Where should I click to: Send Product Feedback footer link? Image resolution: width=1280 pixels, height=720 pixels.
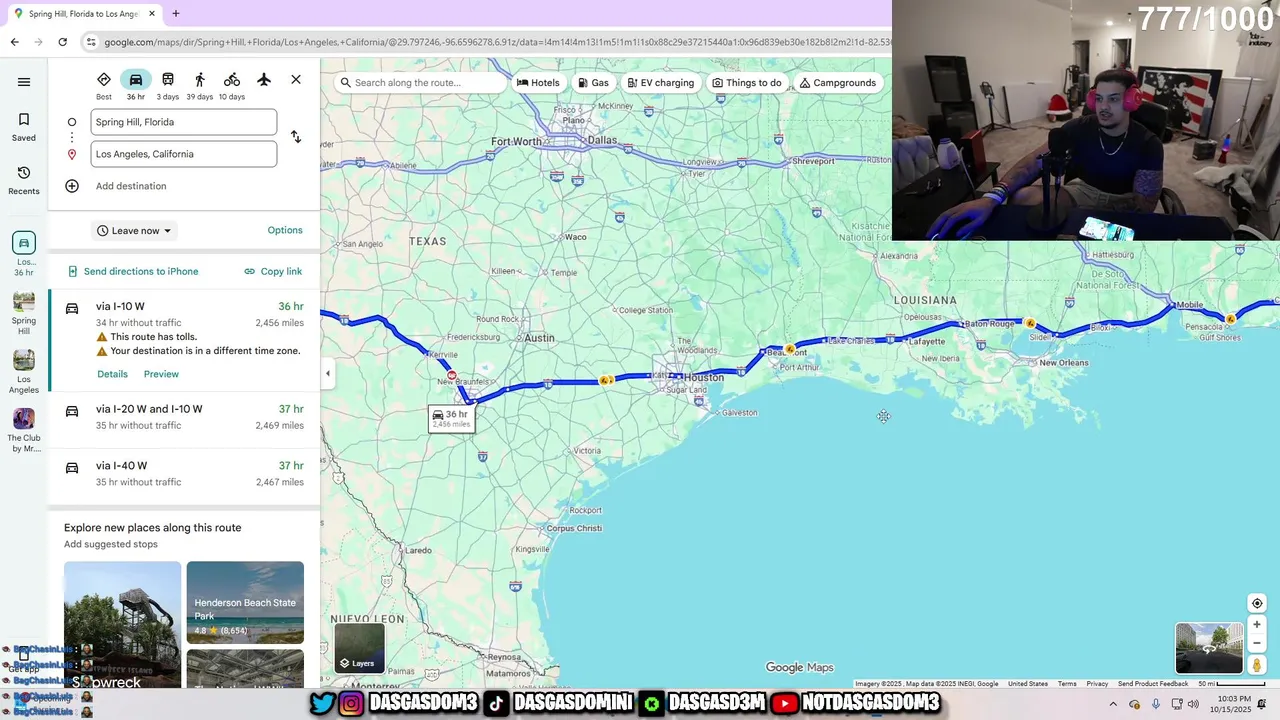tap(1153, 684)
